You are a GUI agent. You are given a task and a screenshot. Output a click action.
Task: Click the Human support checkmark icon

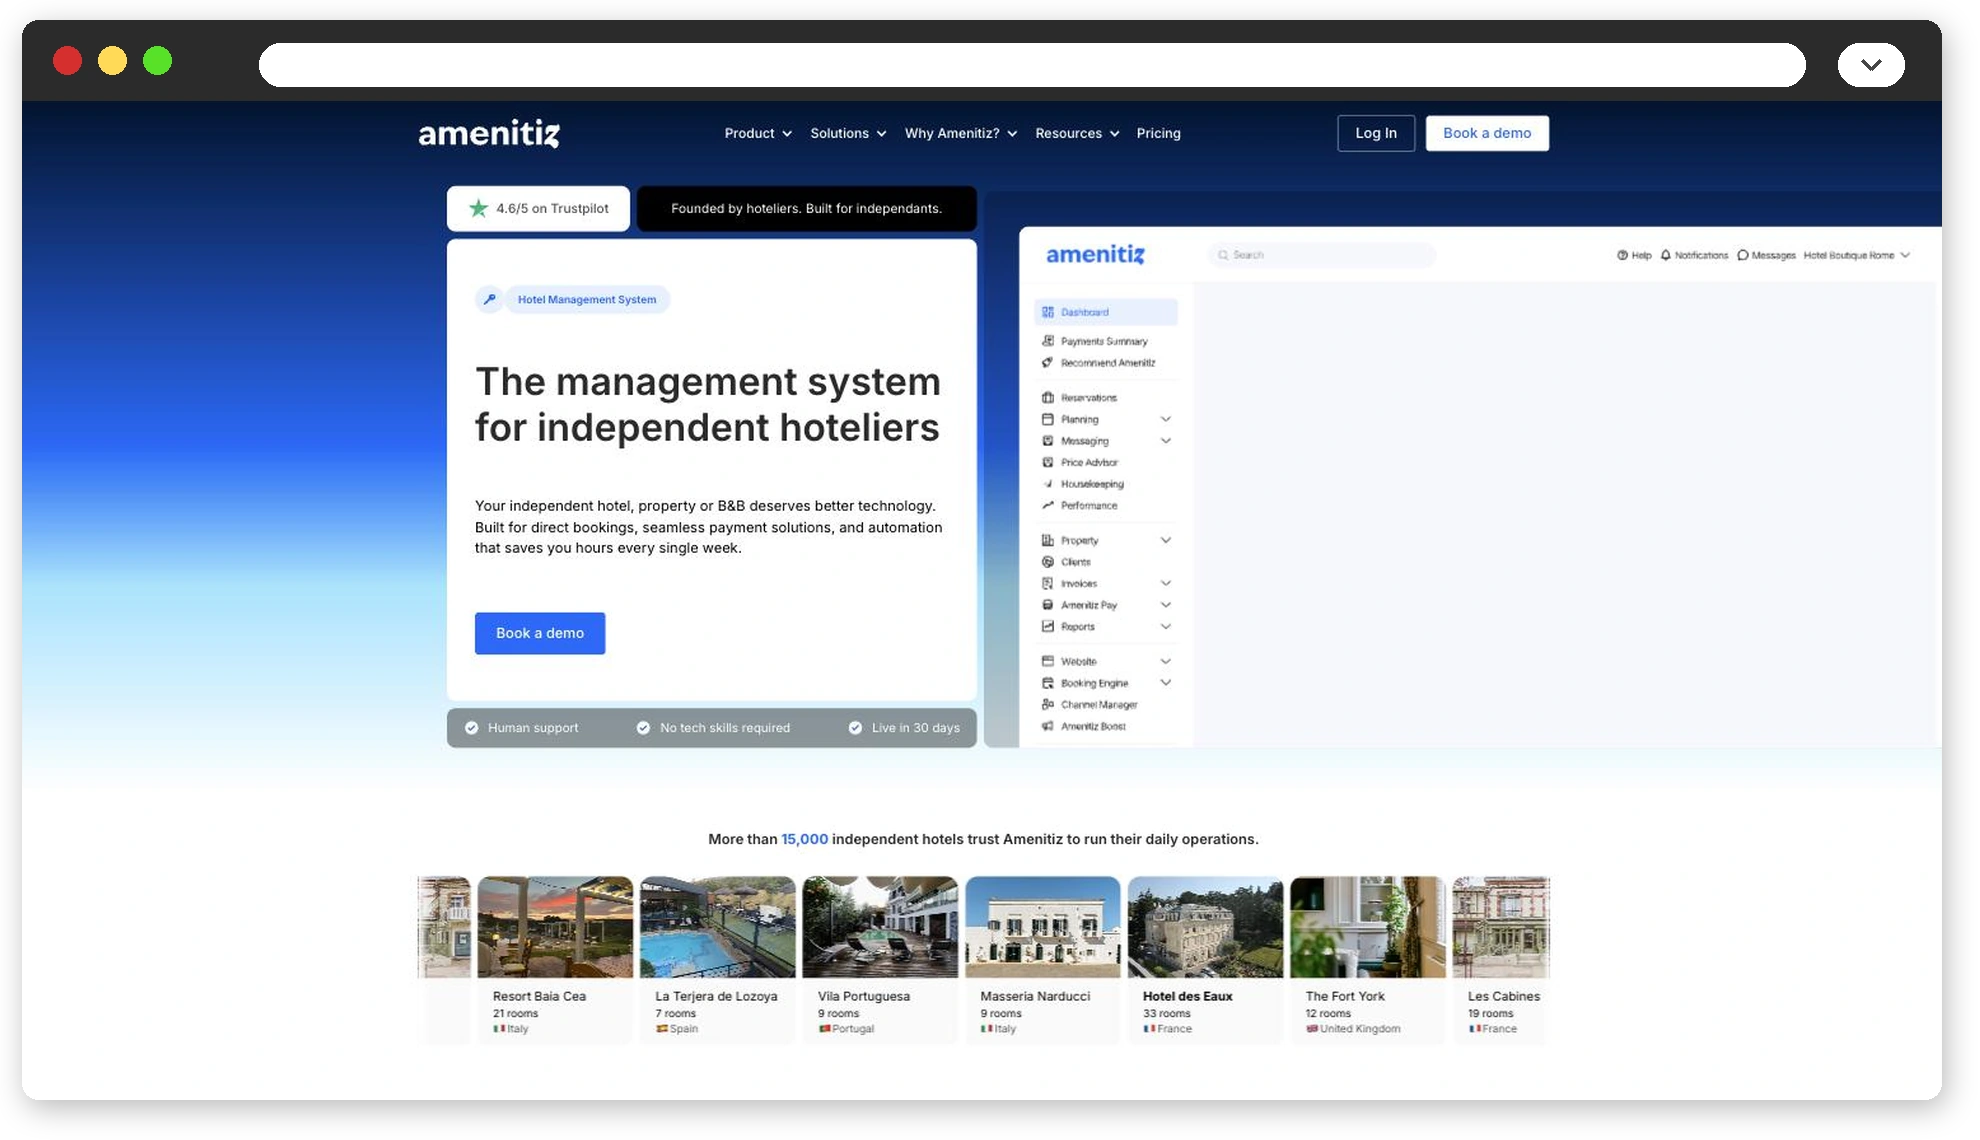[472, 728]
